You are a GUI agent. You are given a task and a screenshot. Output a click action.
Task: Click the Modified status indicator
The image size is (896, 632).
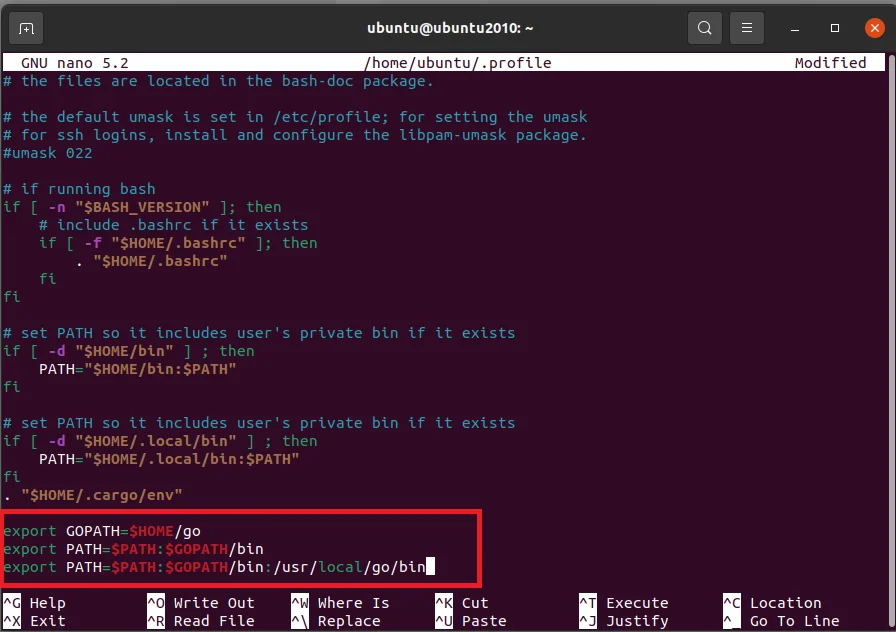(830, 63)
